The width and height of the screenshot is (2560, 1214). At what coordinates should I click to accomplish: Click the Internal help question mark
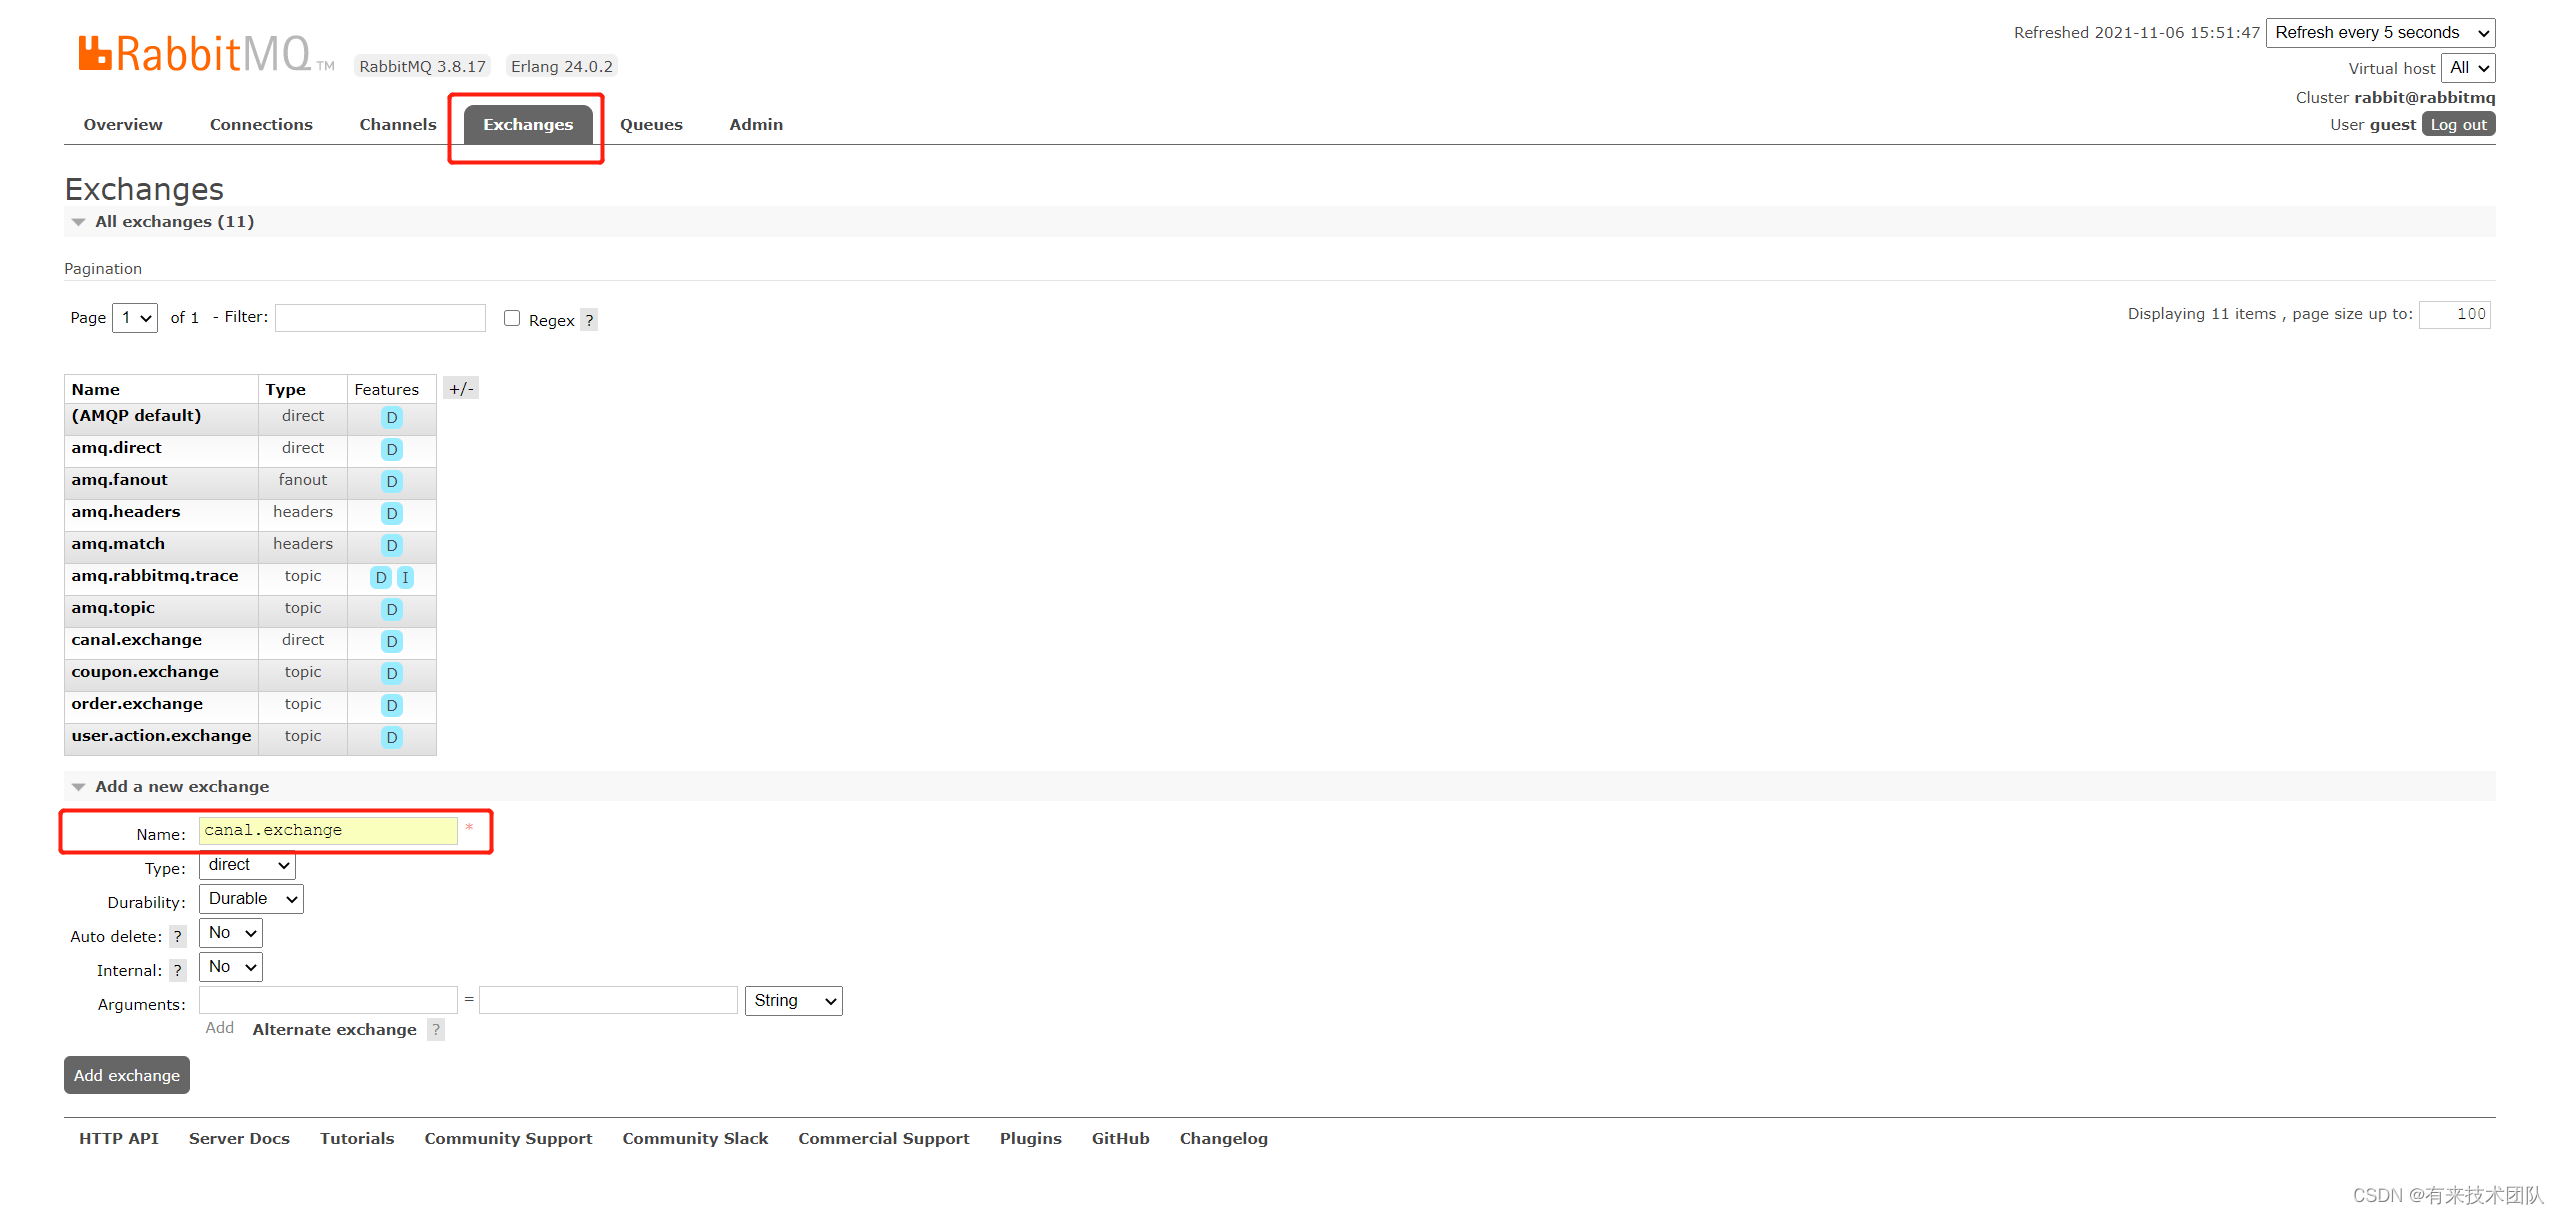tap(177, 971)
